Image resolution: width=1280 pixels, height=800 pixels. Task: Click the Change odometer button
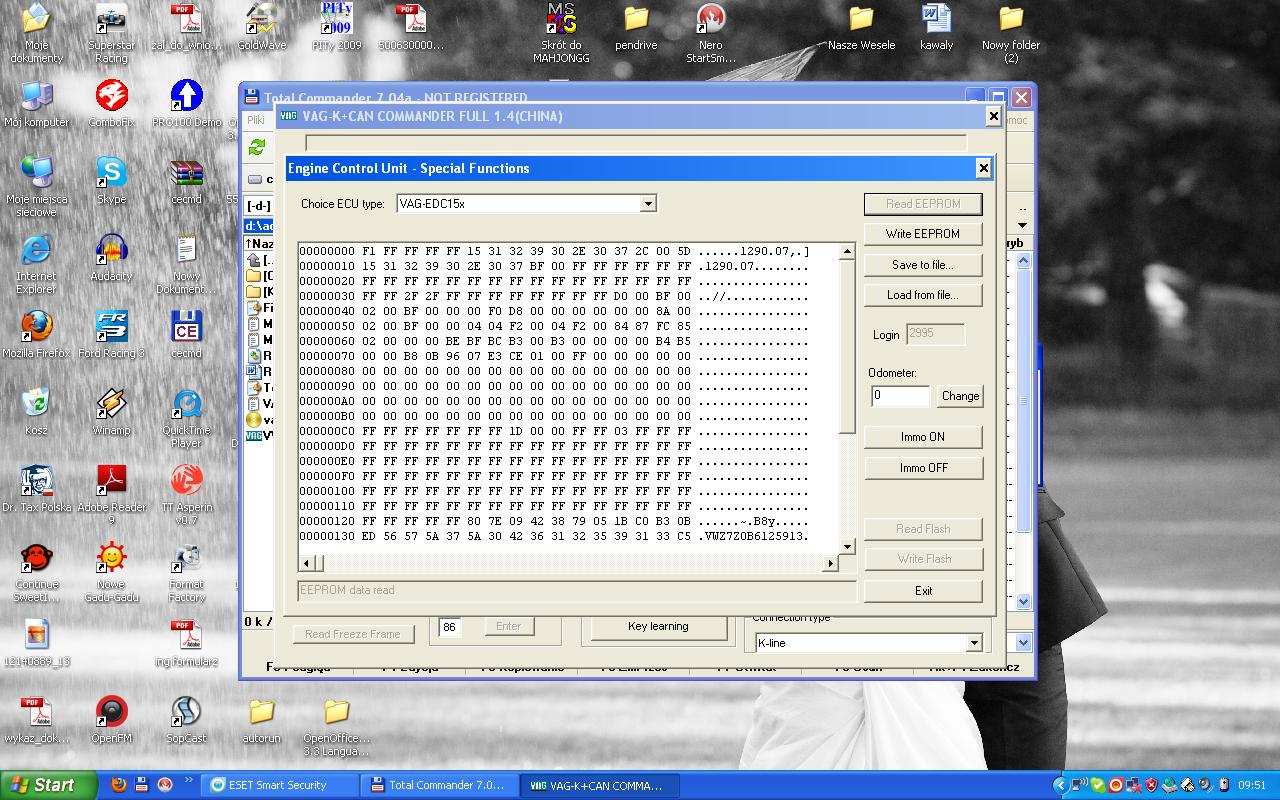[960, 396]
